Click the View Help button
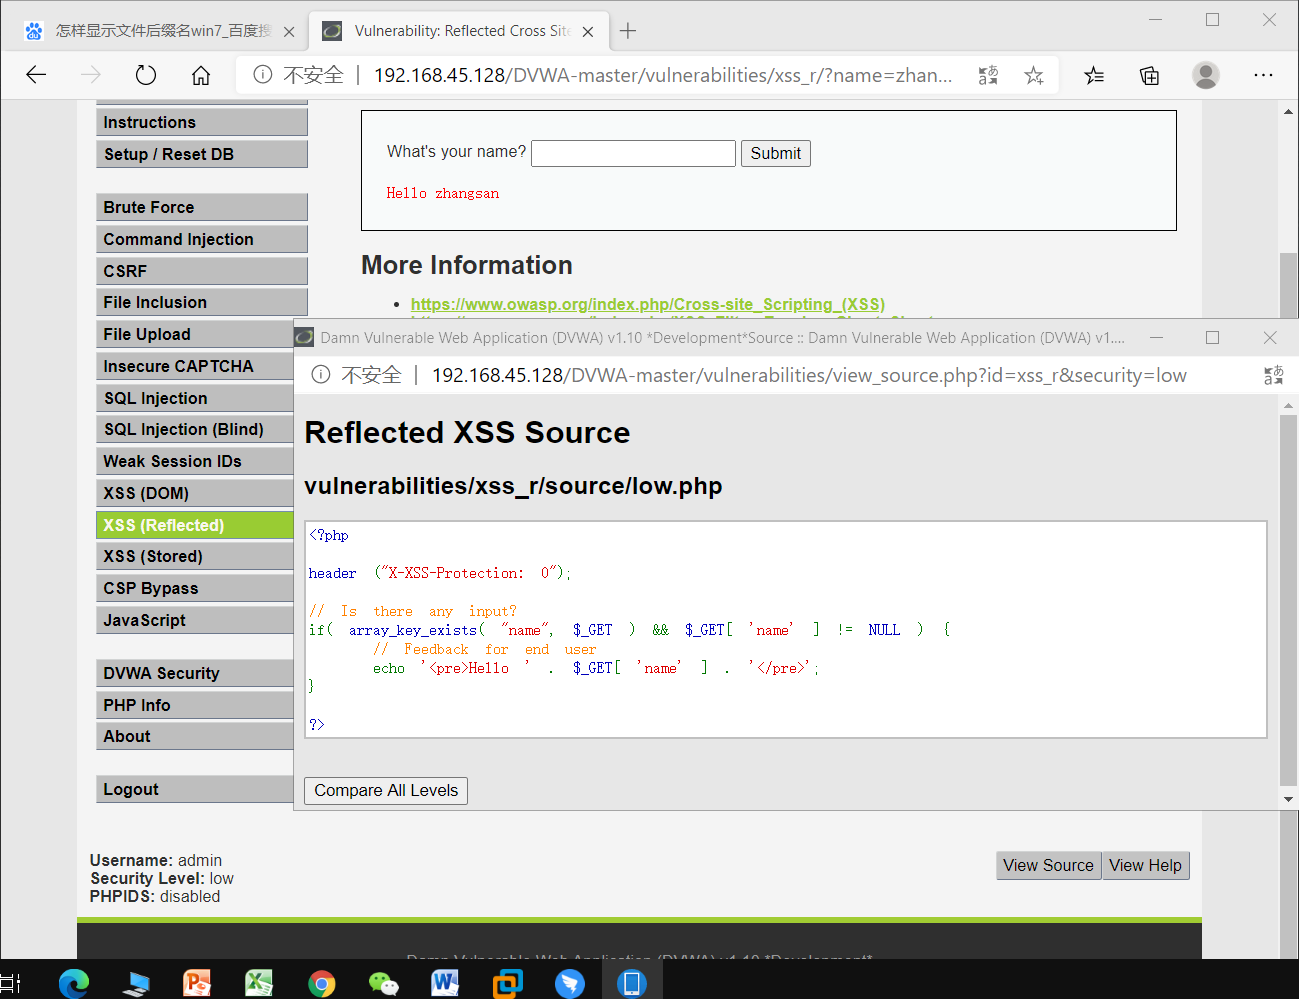Image resolution: width=1299 pixels, height=999 pixels. click(1146, 865)
